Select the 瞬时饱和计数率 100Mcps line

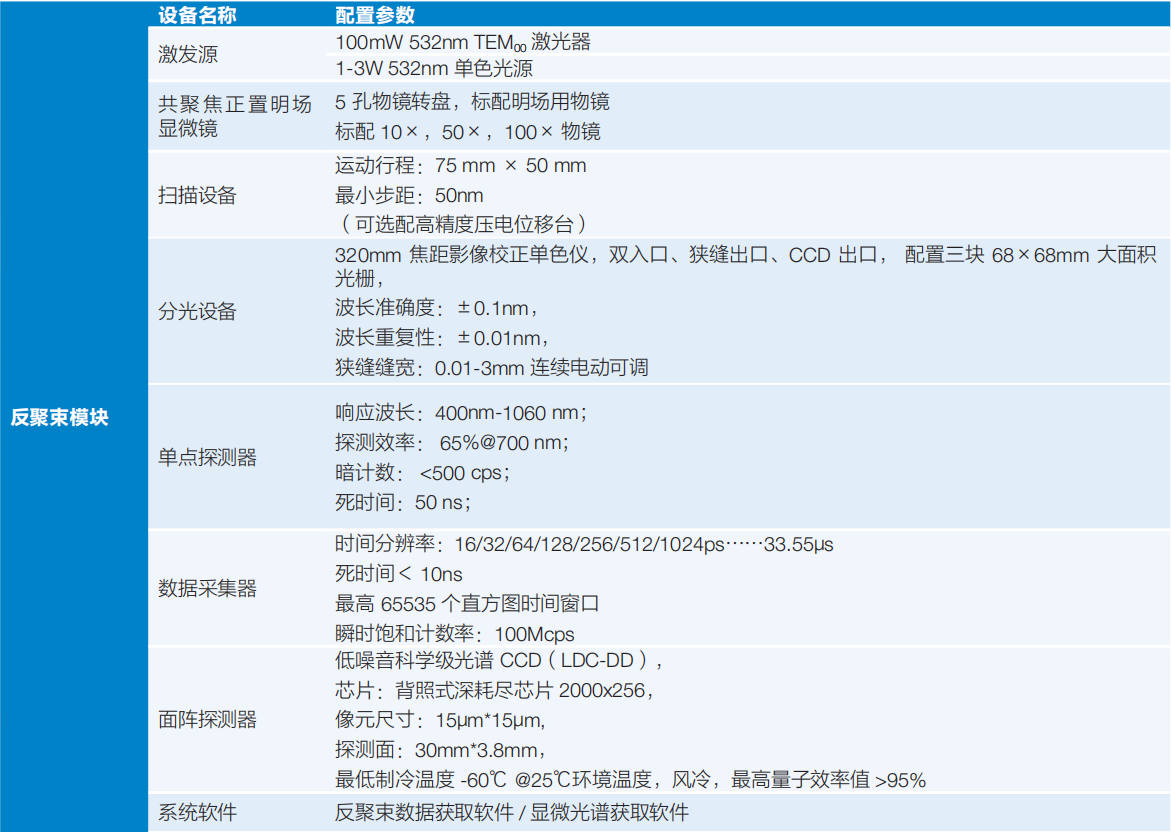[x=454, y=634]
